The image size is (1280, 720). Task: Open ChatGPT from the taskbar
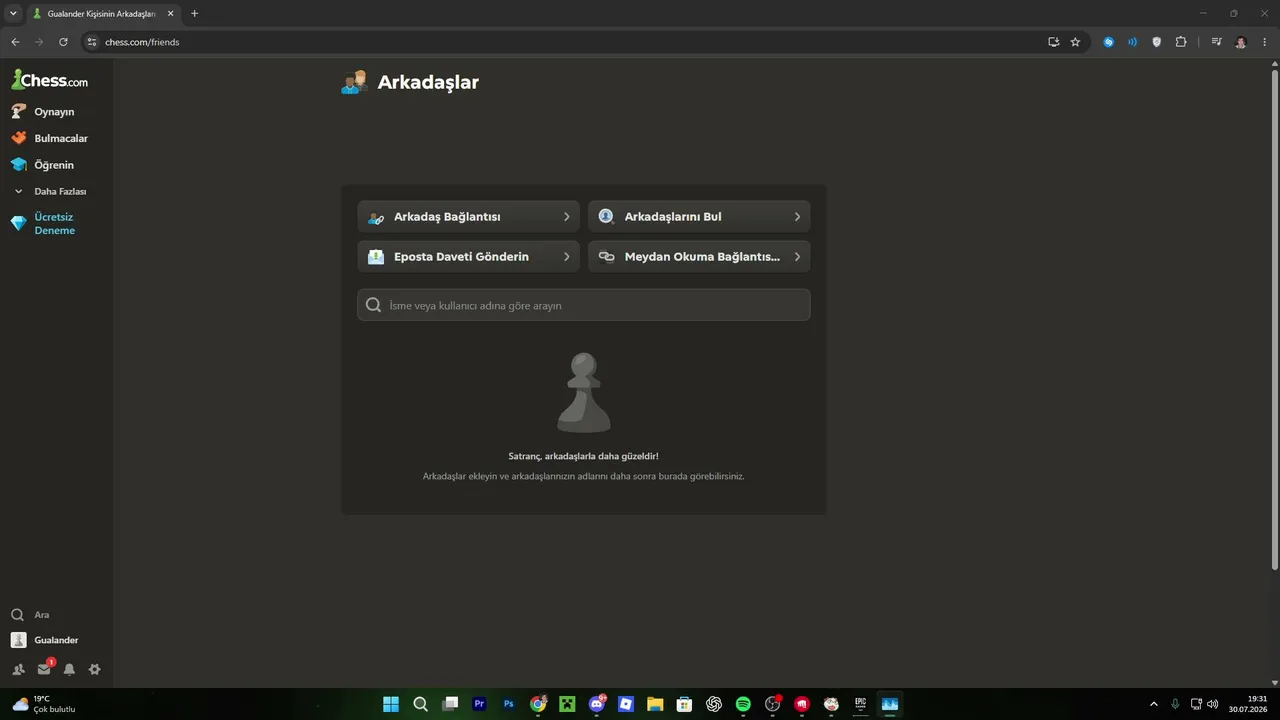[714, 704]
